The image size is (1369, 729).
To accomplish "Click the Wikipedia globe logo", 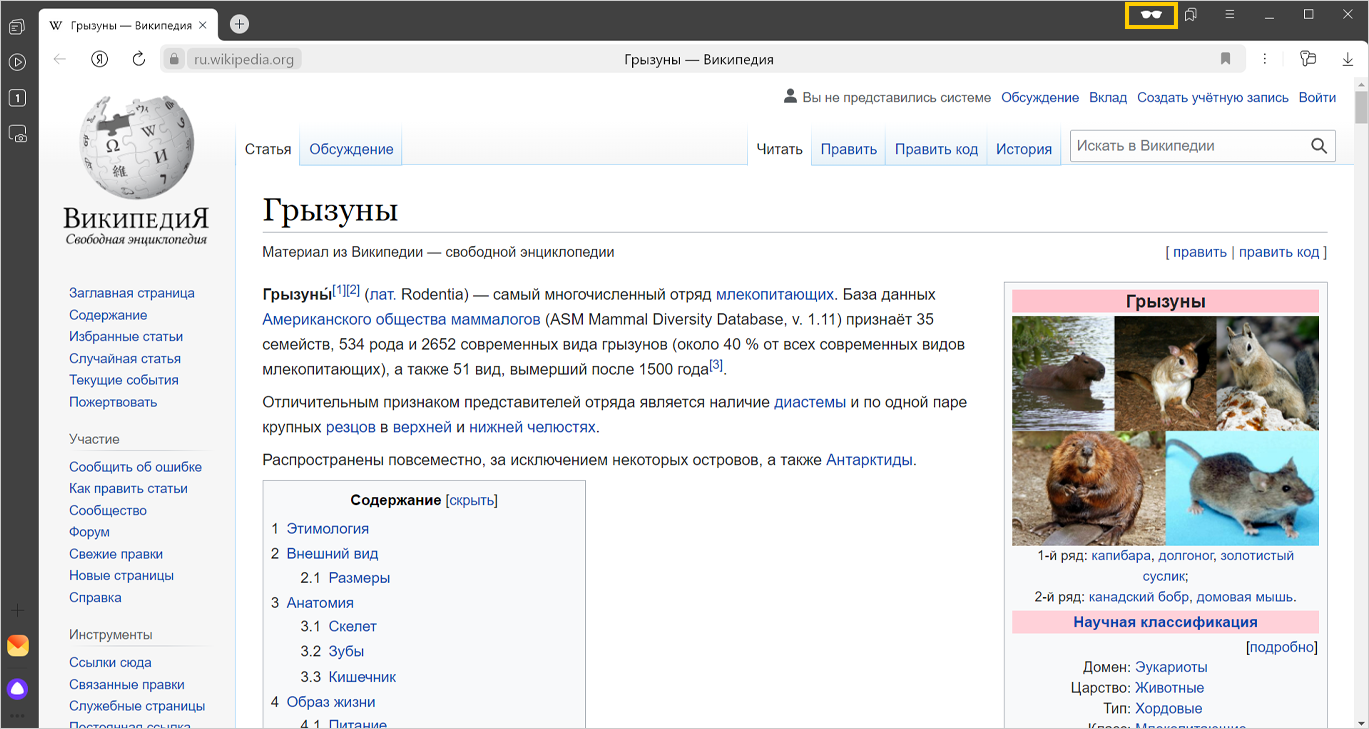I will 136,148.
